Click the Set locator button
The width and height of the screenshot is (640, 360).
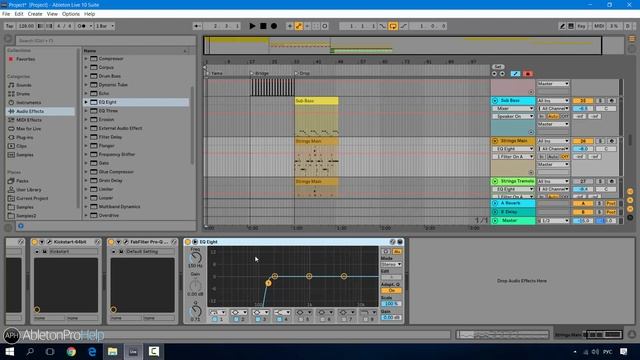[498, 67]
